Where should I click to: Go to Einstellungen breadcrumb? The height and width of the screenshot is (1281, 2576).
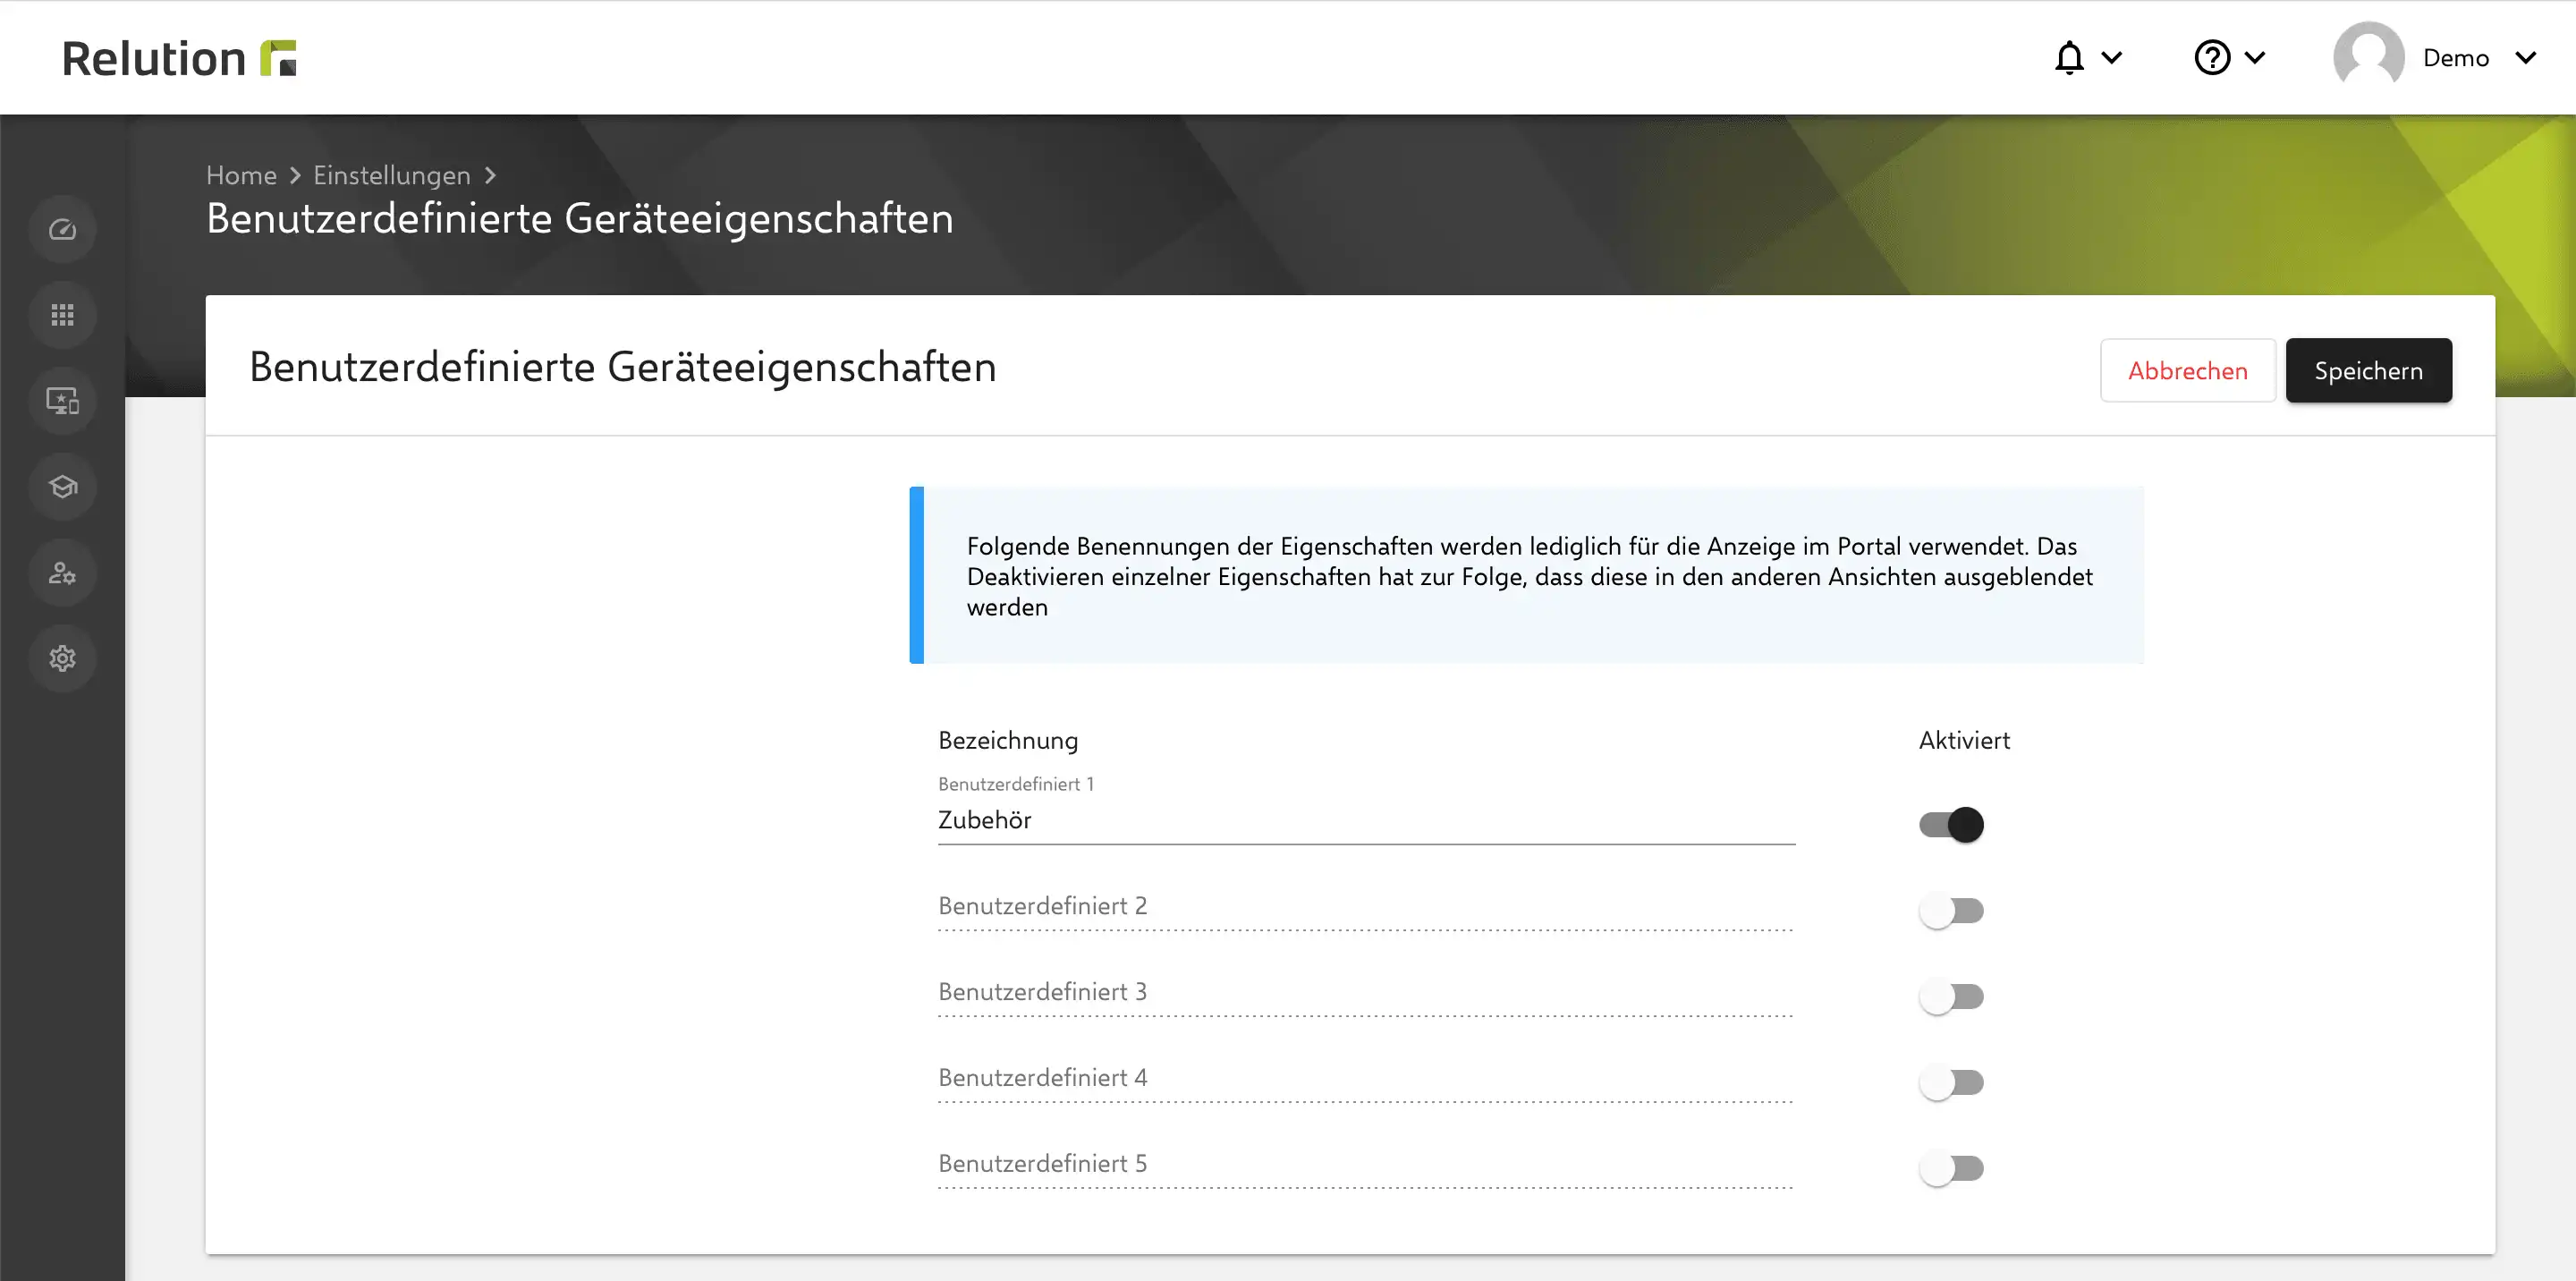coord(392,175)
